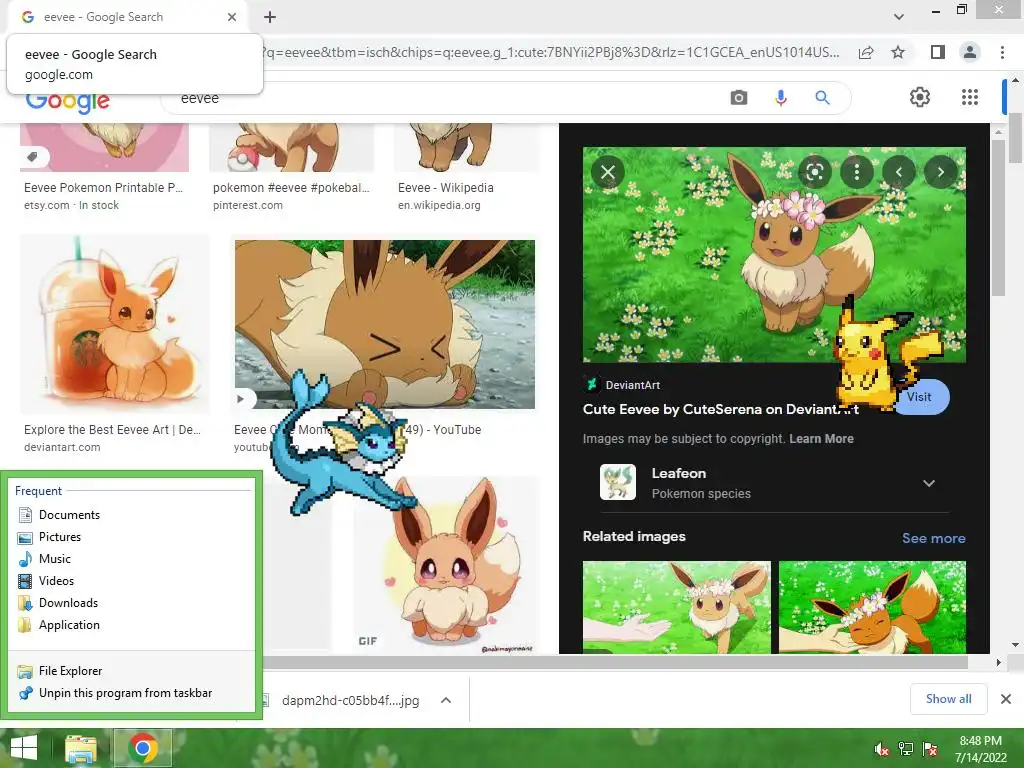Open the taskbar clock and date
Image resolution: width=1024 pixels, height=768 pixels.
click(x=980, y=749)
